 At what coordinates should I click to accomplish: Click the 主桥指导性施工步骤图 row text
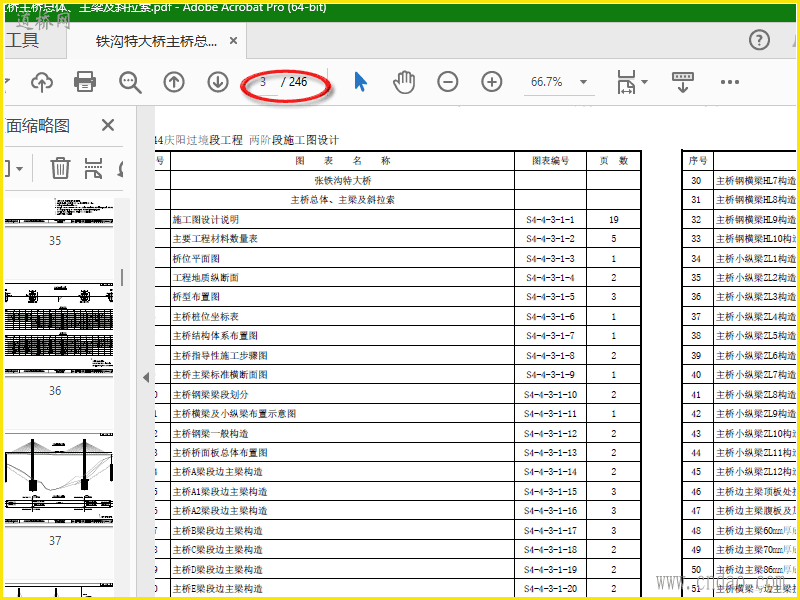click(x=220, y=355)
